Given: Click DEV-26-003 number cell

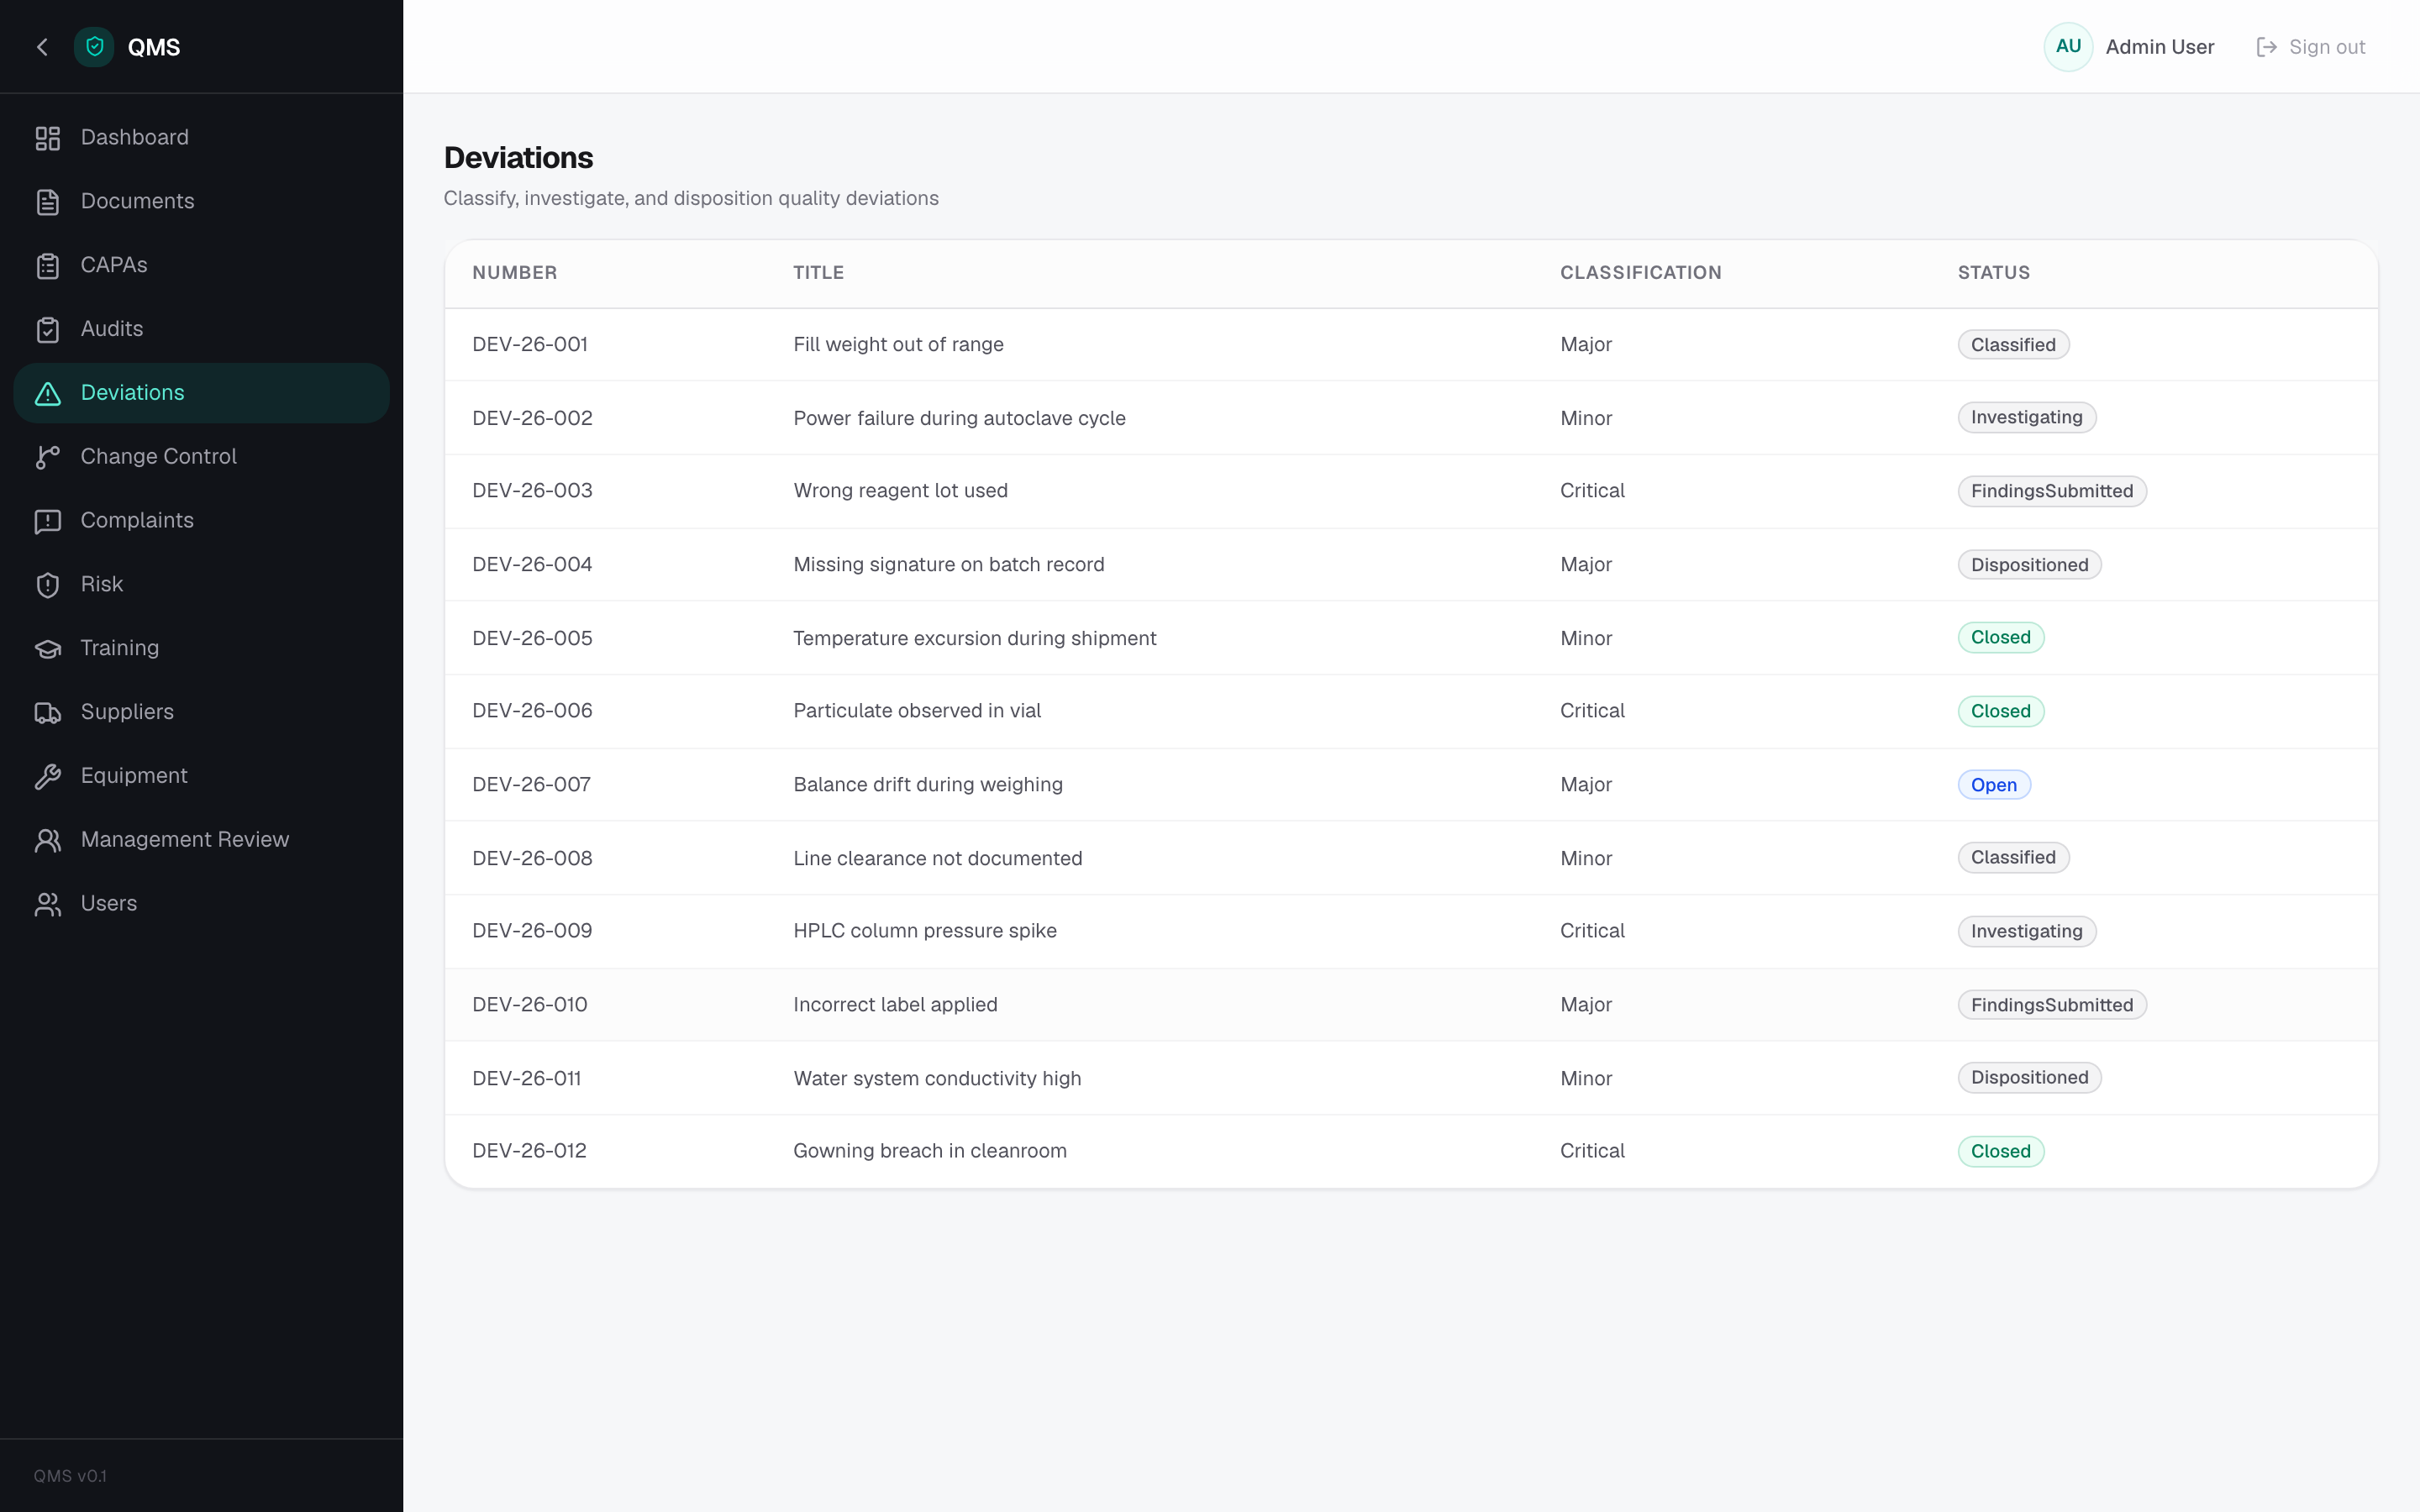Looking at the screenshot, I should pos(532,491).
